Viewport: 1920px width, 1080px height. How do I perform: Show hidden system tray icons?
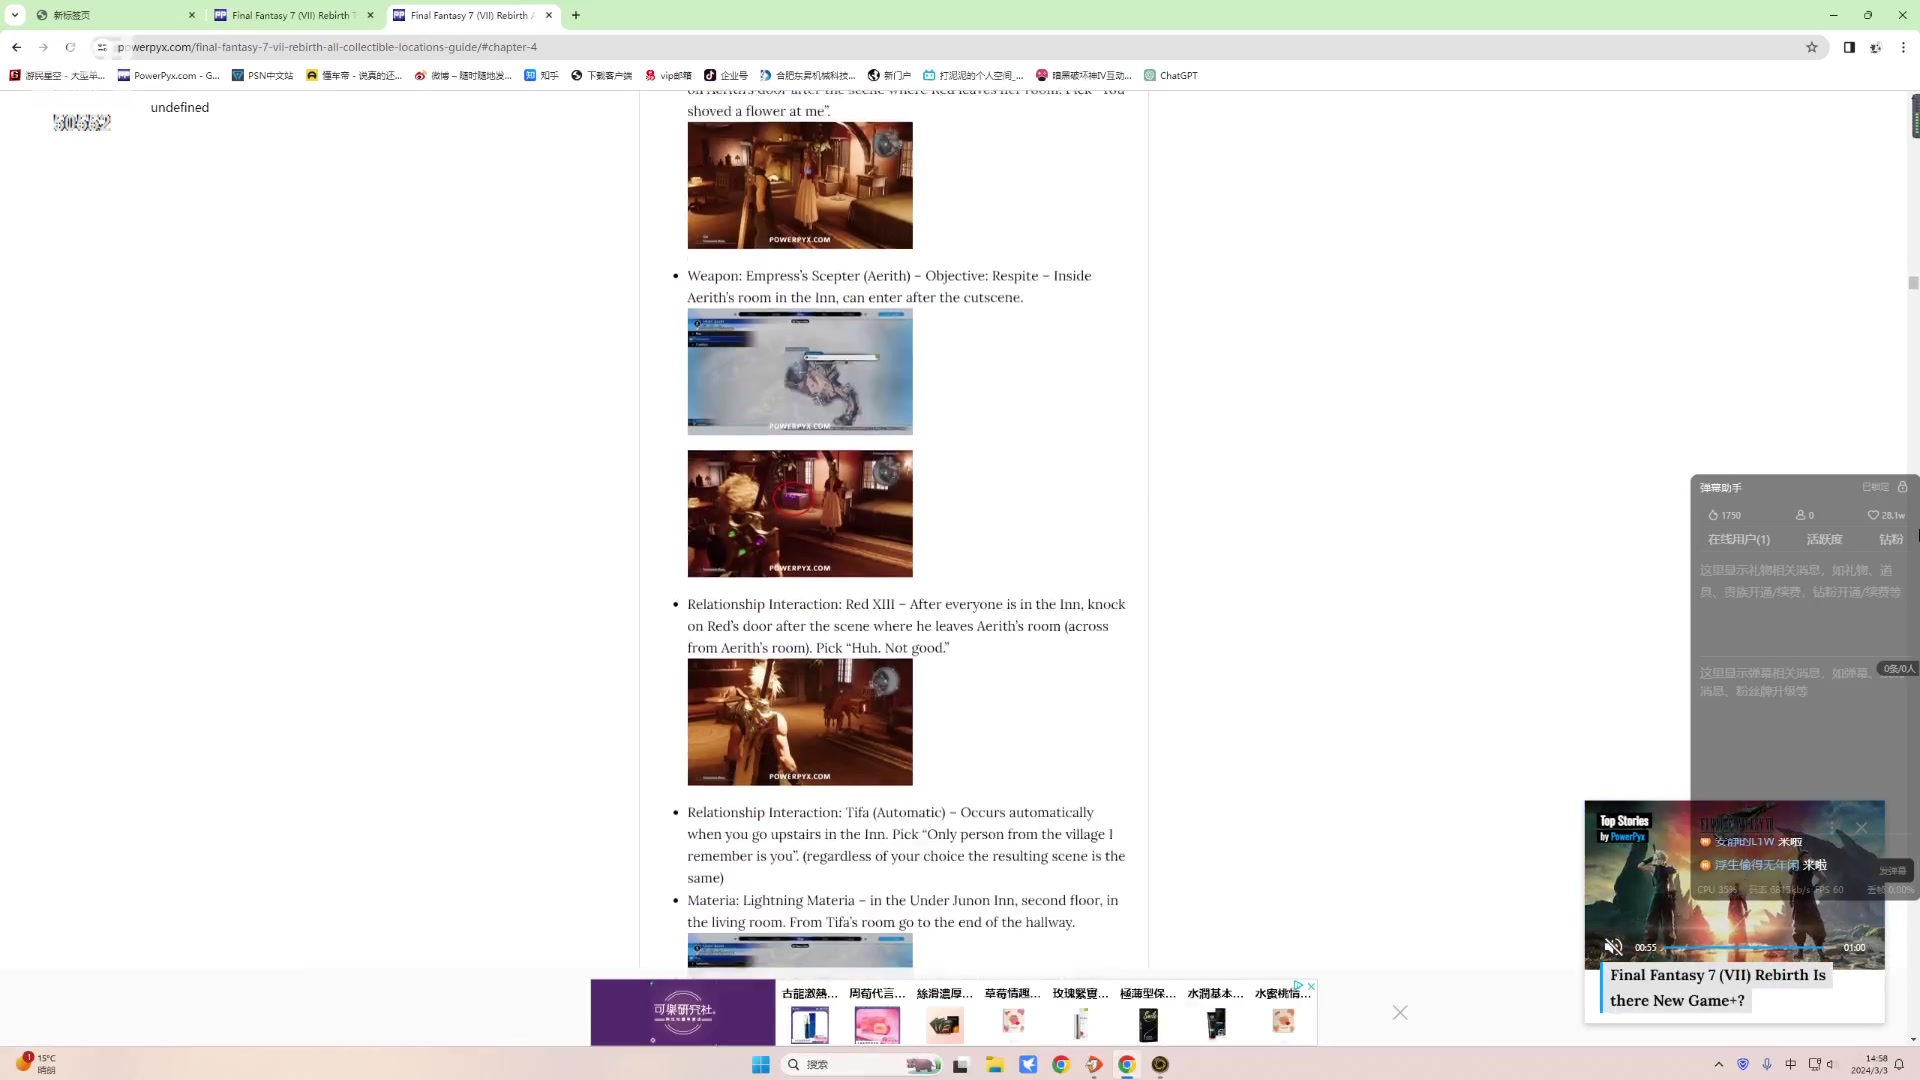click(1719, 1064)
